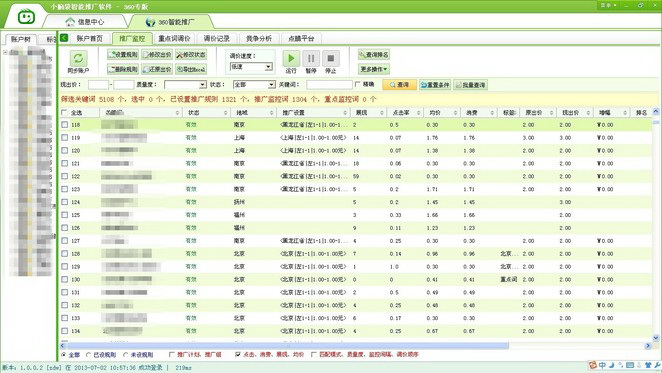This screenshot has width=662, height=373.
Task: Click the 批量查询 batch query button
Action: tap(470, 85)
